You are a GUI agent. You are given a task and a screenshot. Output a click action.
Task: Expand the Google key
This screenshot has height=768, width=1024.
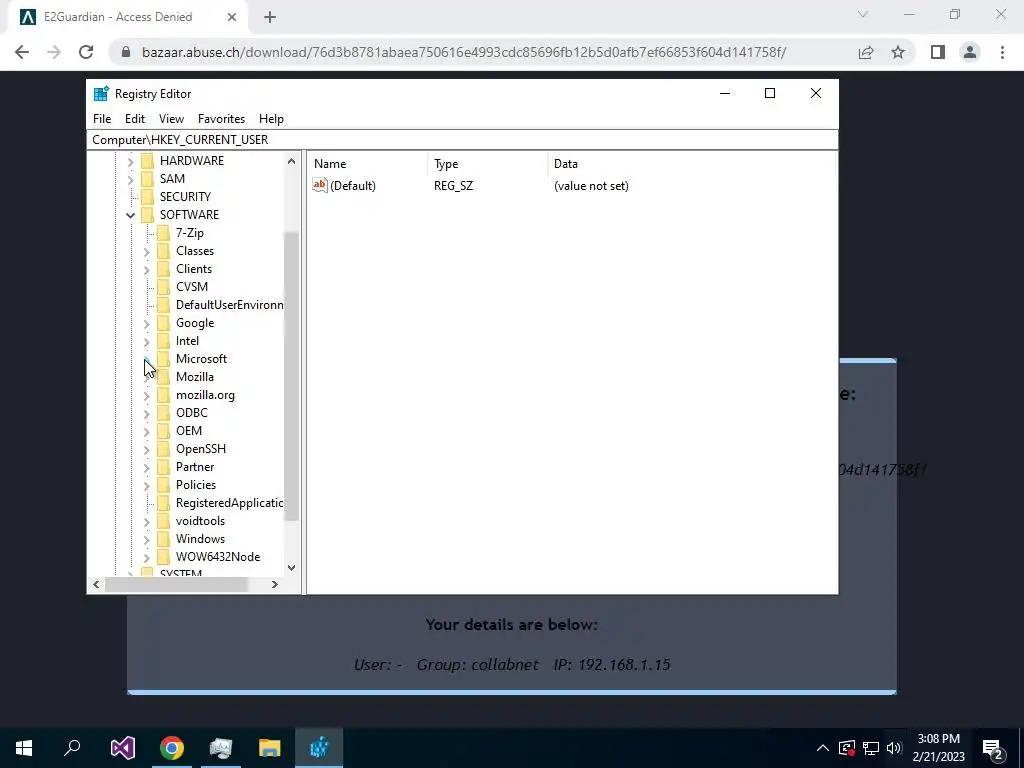[146, 323]
